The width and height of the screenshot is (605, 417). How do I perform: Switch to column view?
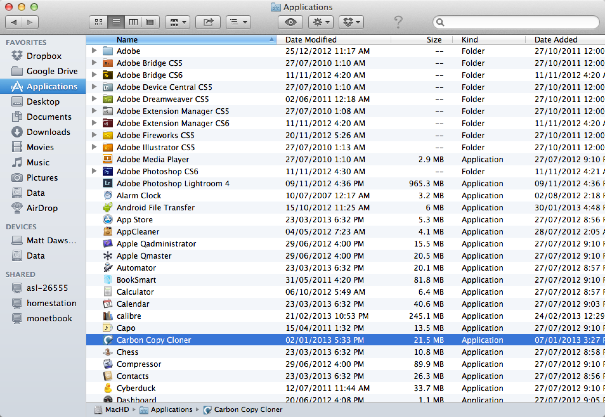click(x=133, y=22)
